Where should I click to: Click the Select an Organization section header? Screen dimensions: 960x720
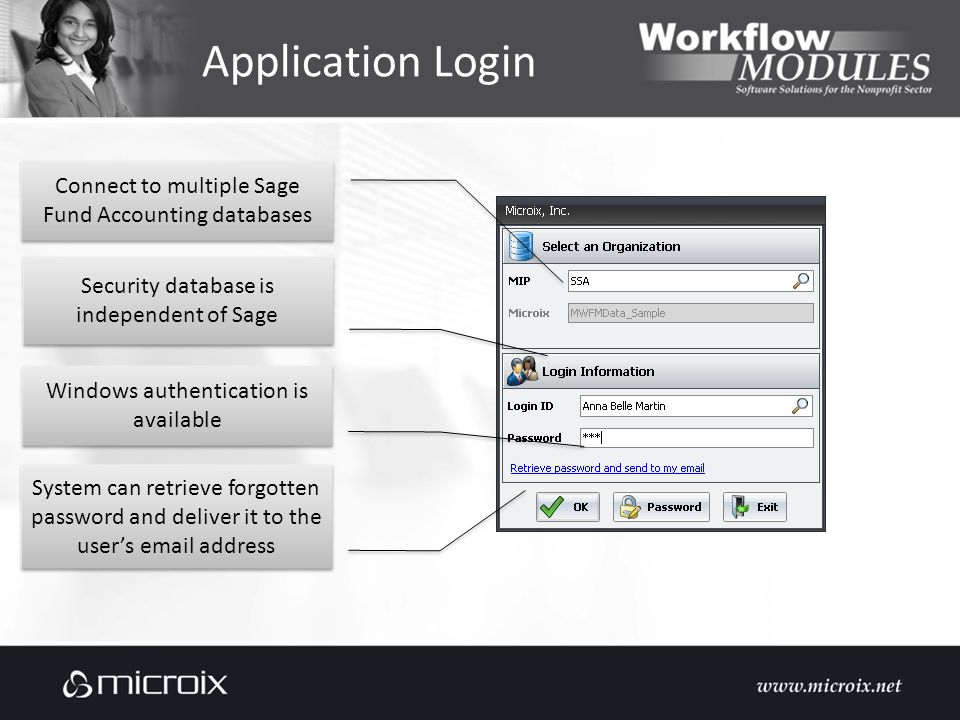pyautogui.click(x=661, y=246)
